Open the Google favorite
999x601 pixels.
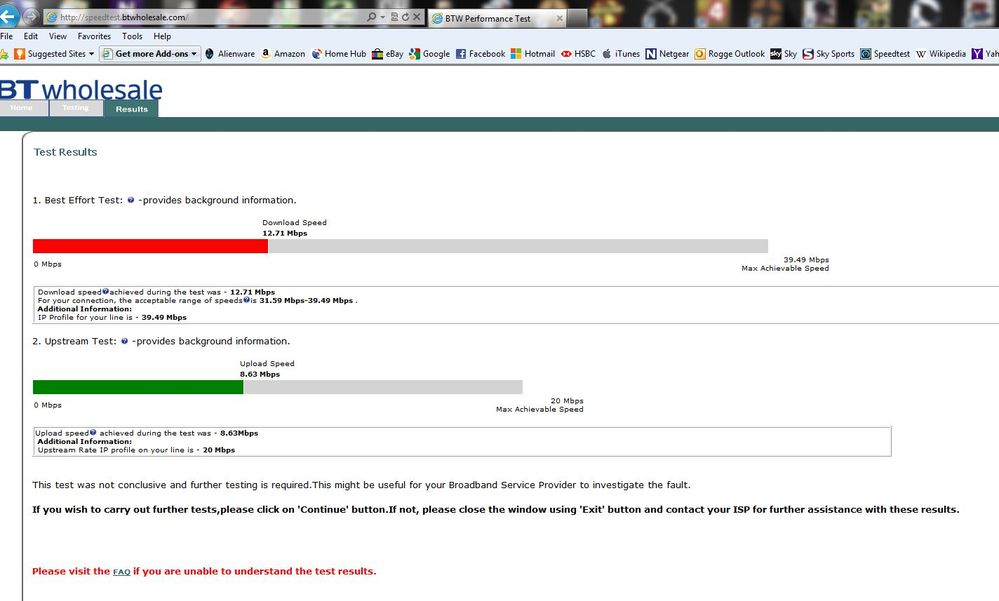coord(429,54)
